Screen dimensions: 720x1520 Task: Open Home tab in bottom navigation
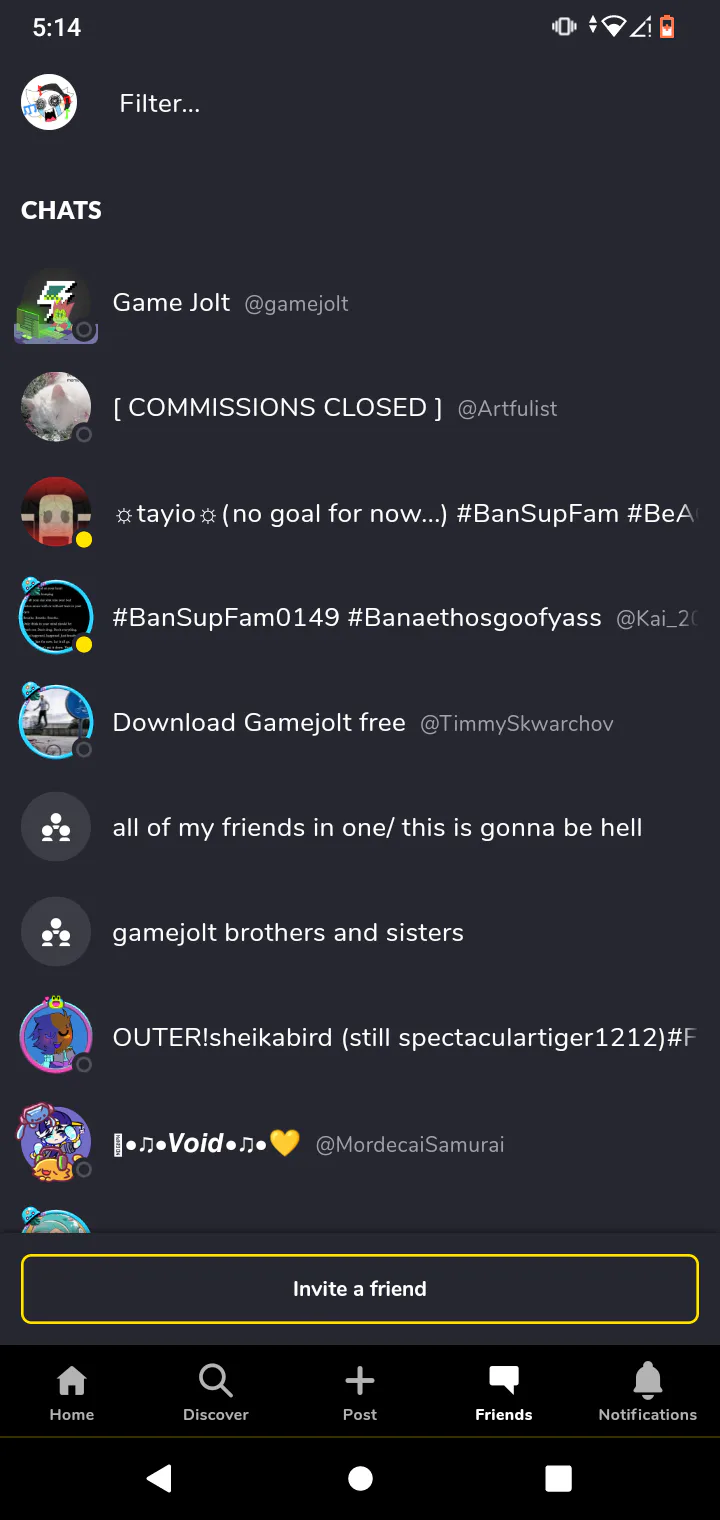[72, 1392]
